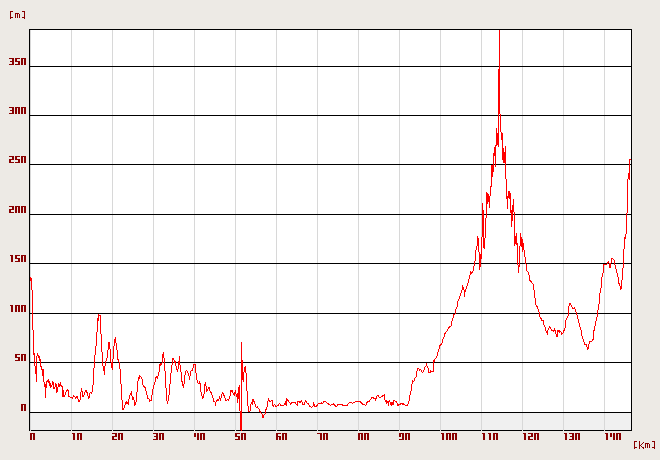Select the 30 label on the distance axis
The width and height of the screenshot is (660, 460).
tap(158, 437)
